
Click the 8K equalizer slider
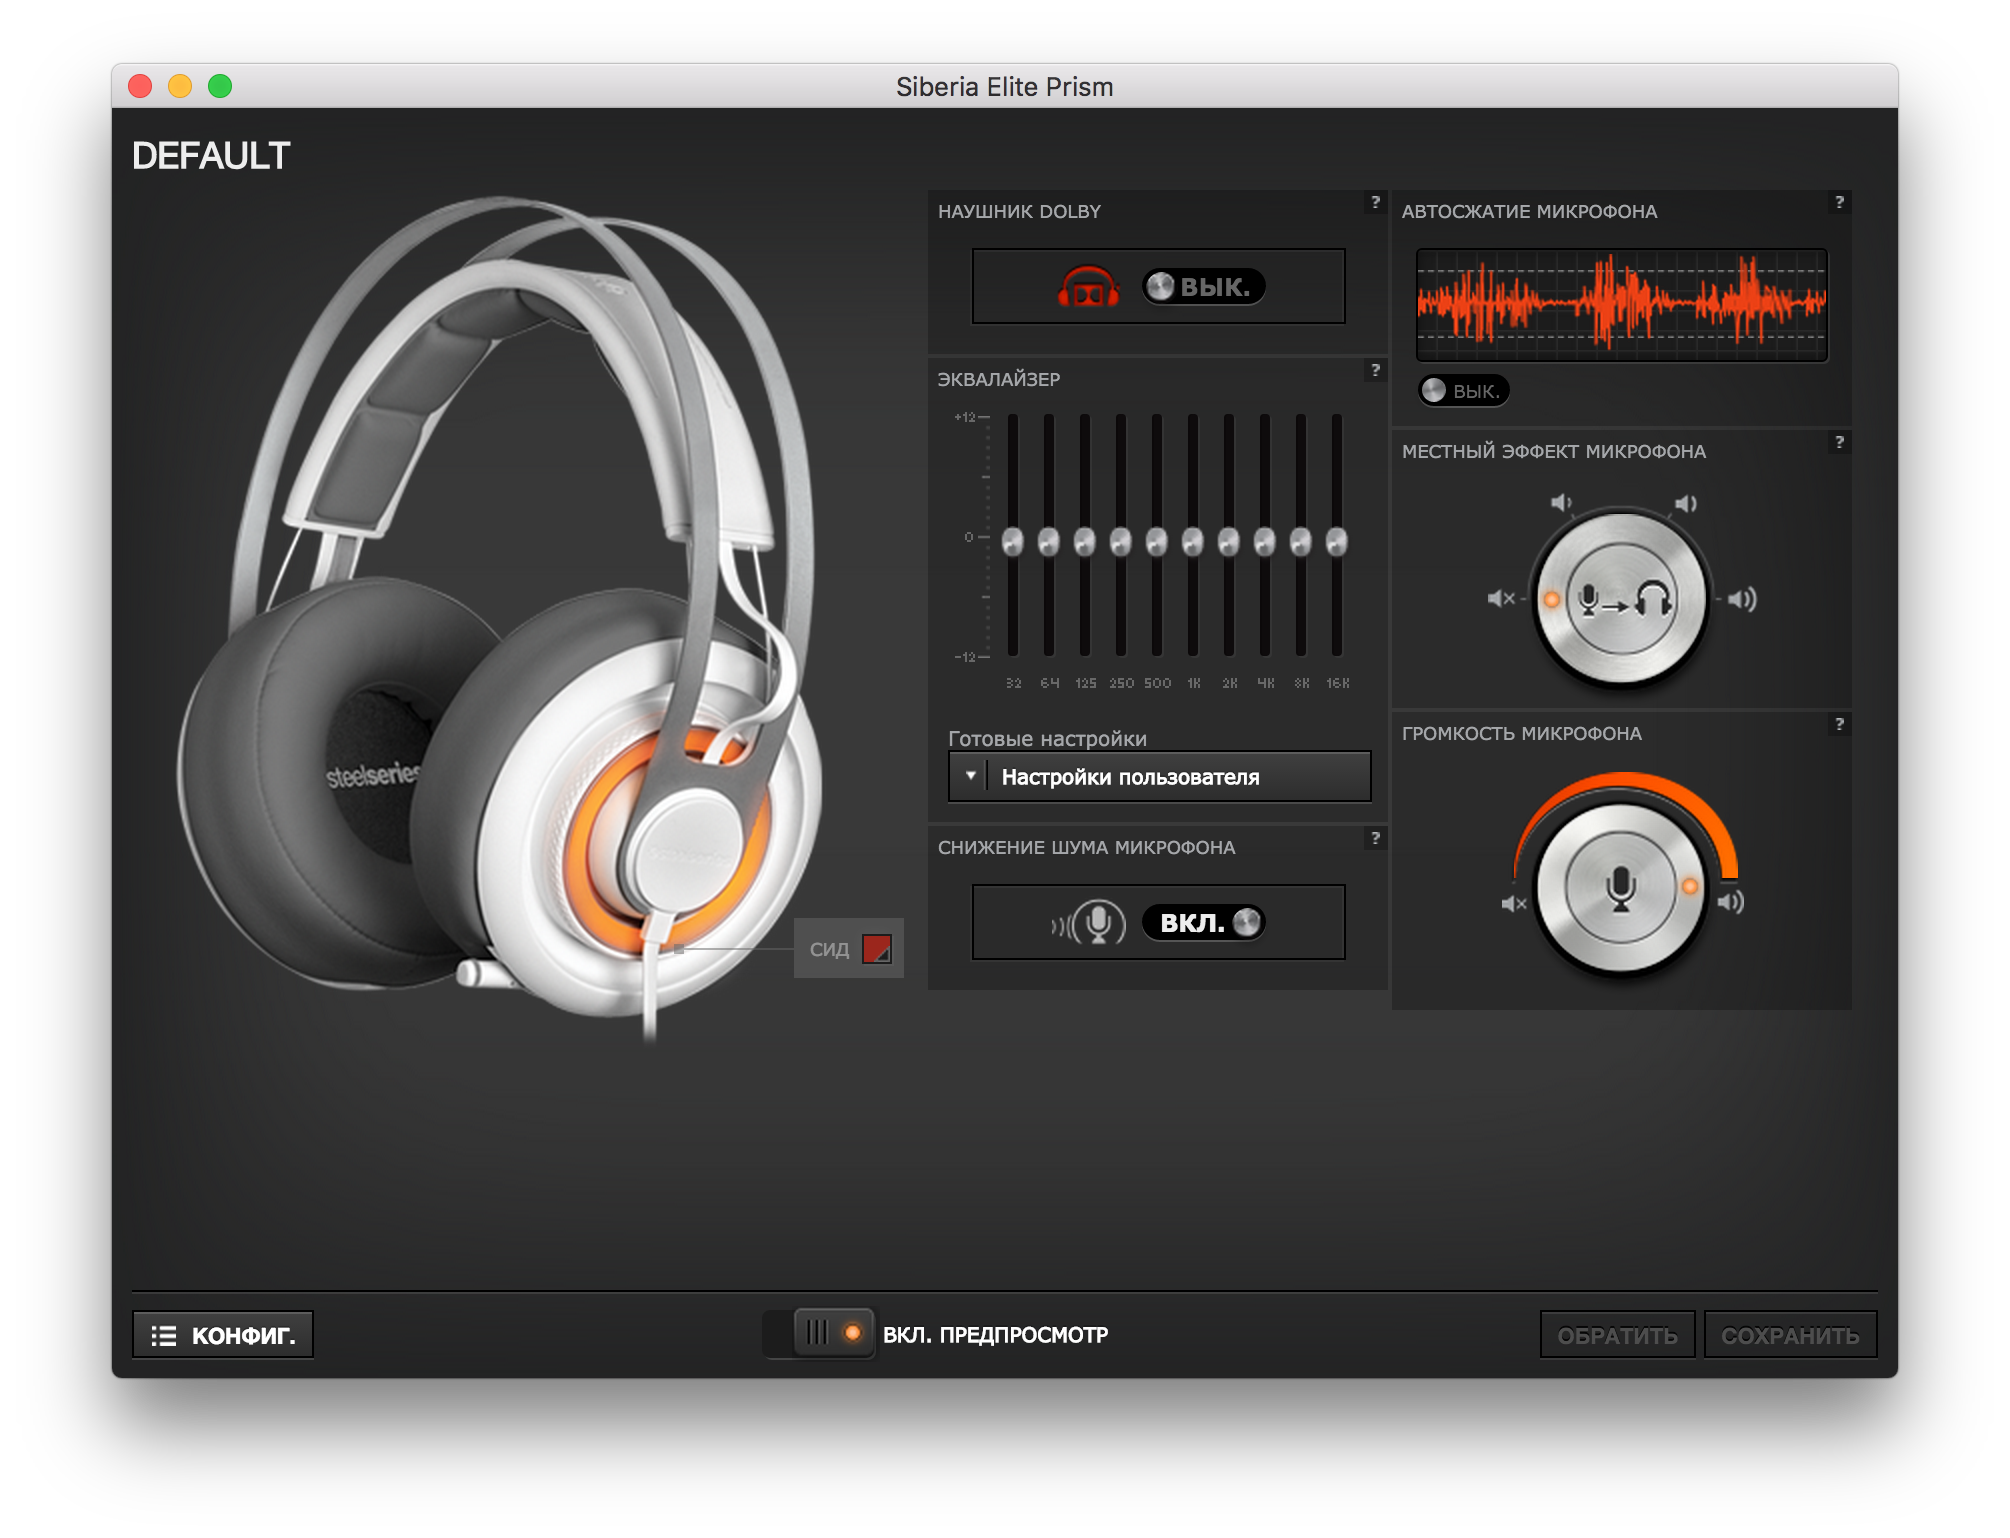[x=1301, y=541]
